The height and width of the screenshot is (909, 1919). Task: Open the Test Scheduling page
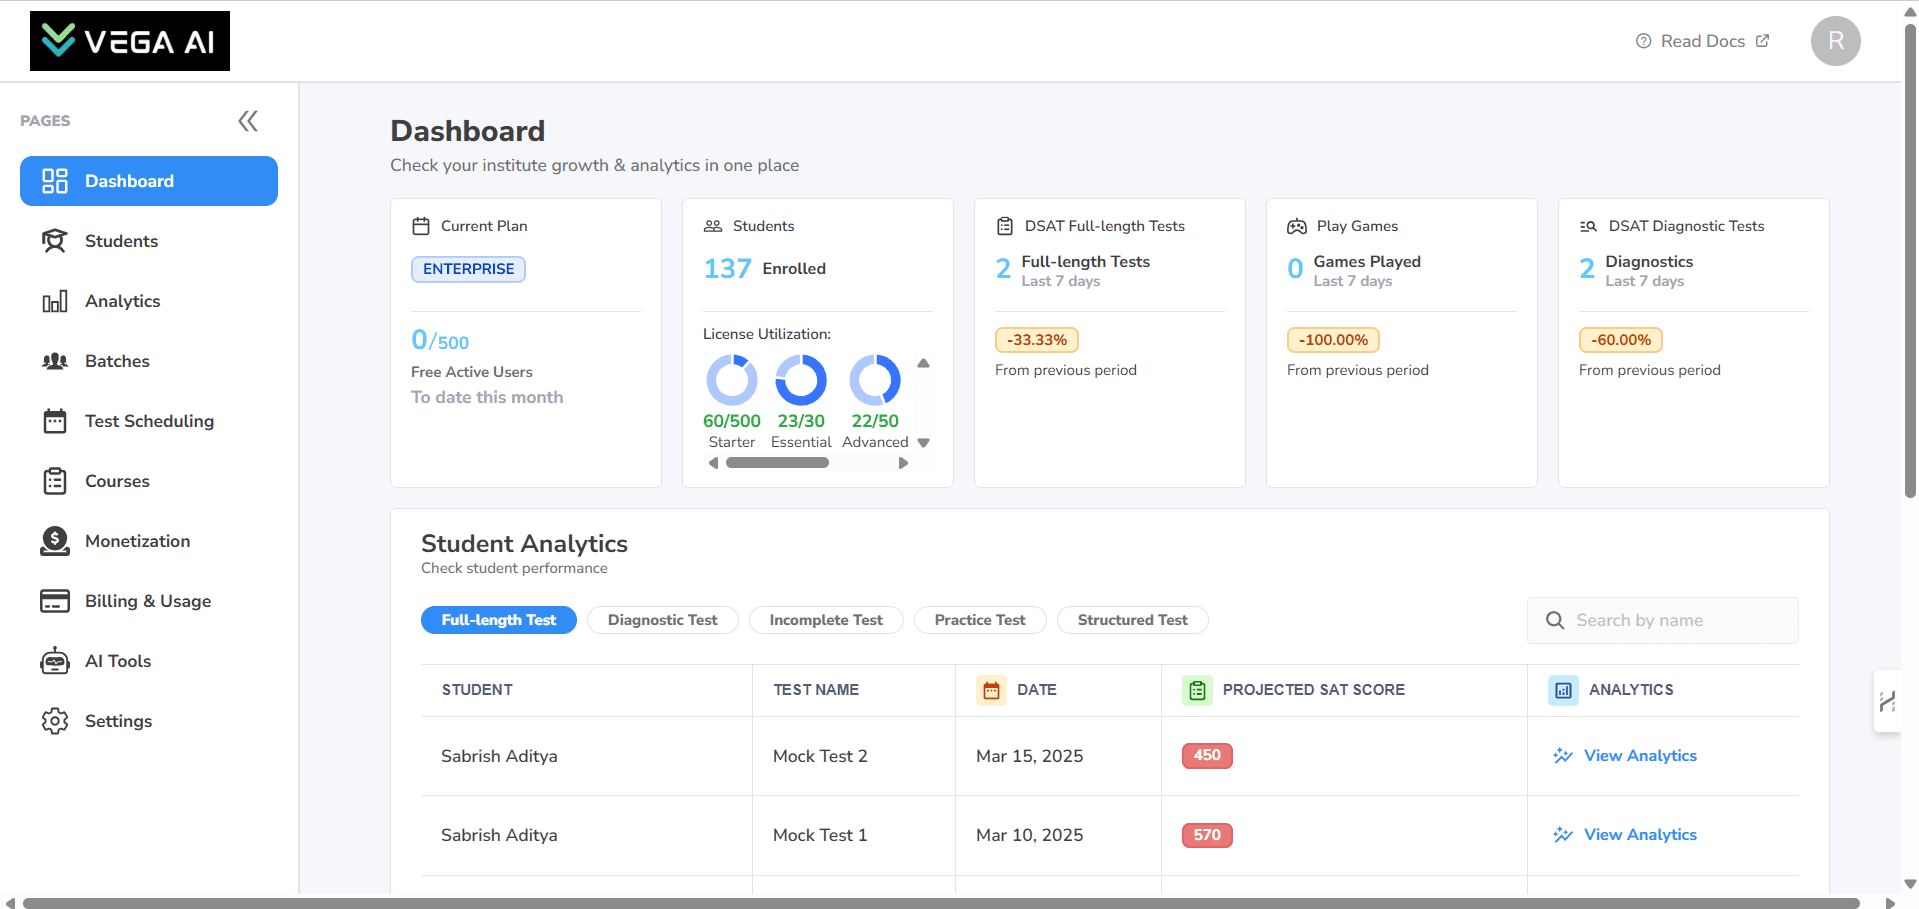click(149, 421)
